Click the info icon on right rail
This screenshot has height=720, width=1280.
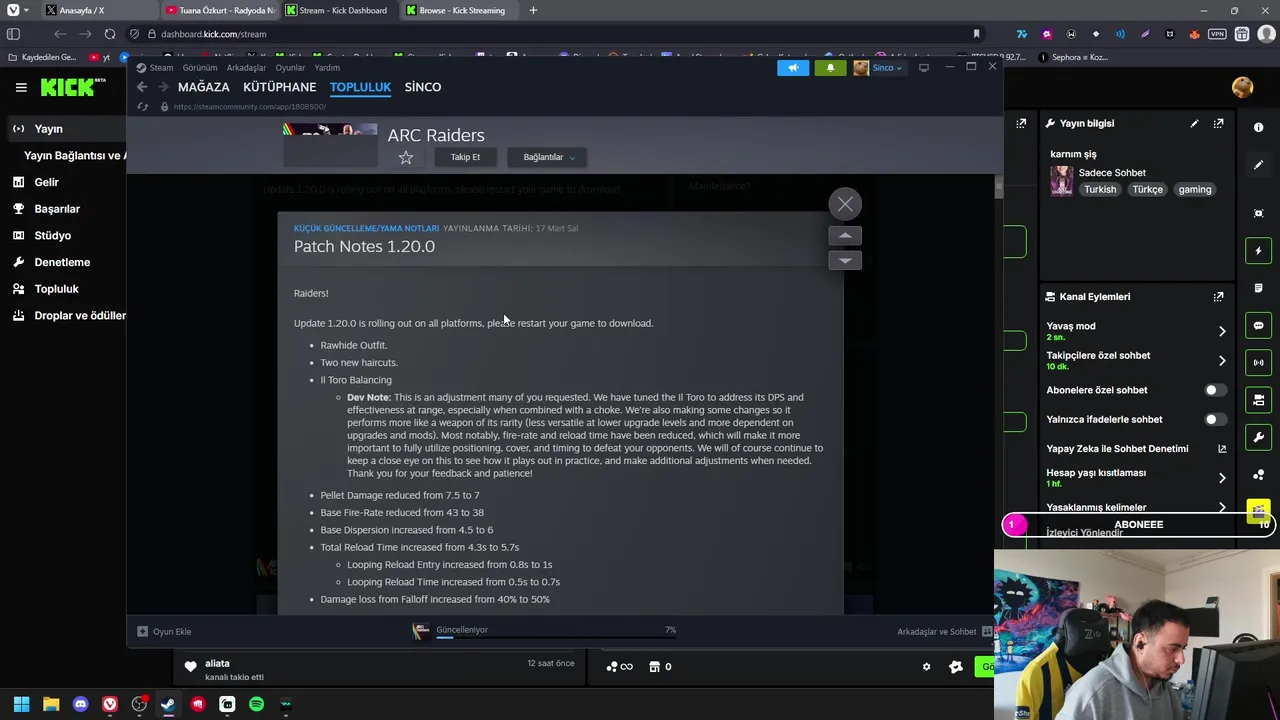[x=1258, y=127]
